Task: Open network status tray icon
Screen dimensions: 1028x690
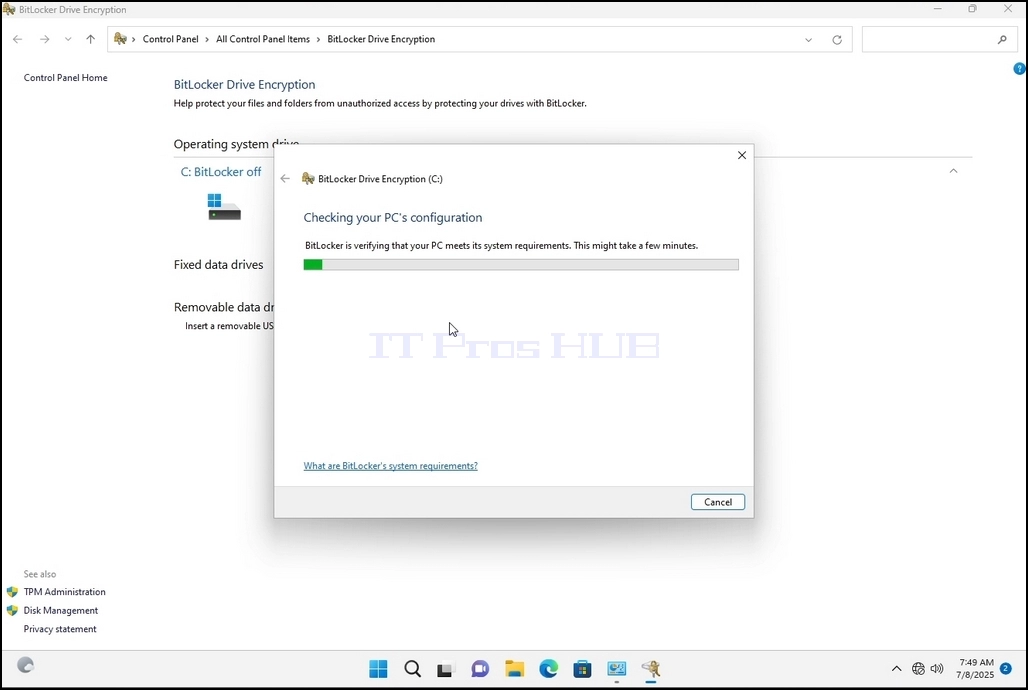Action: (x=918, y=669)
